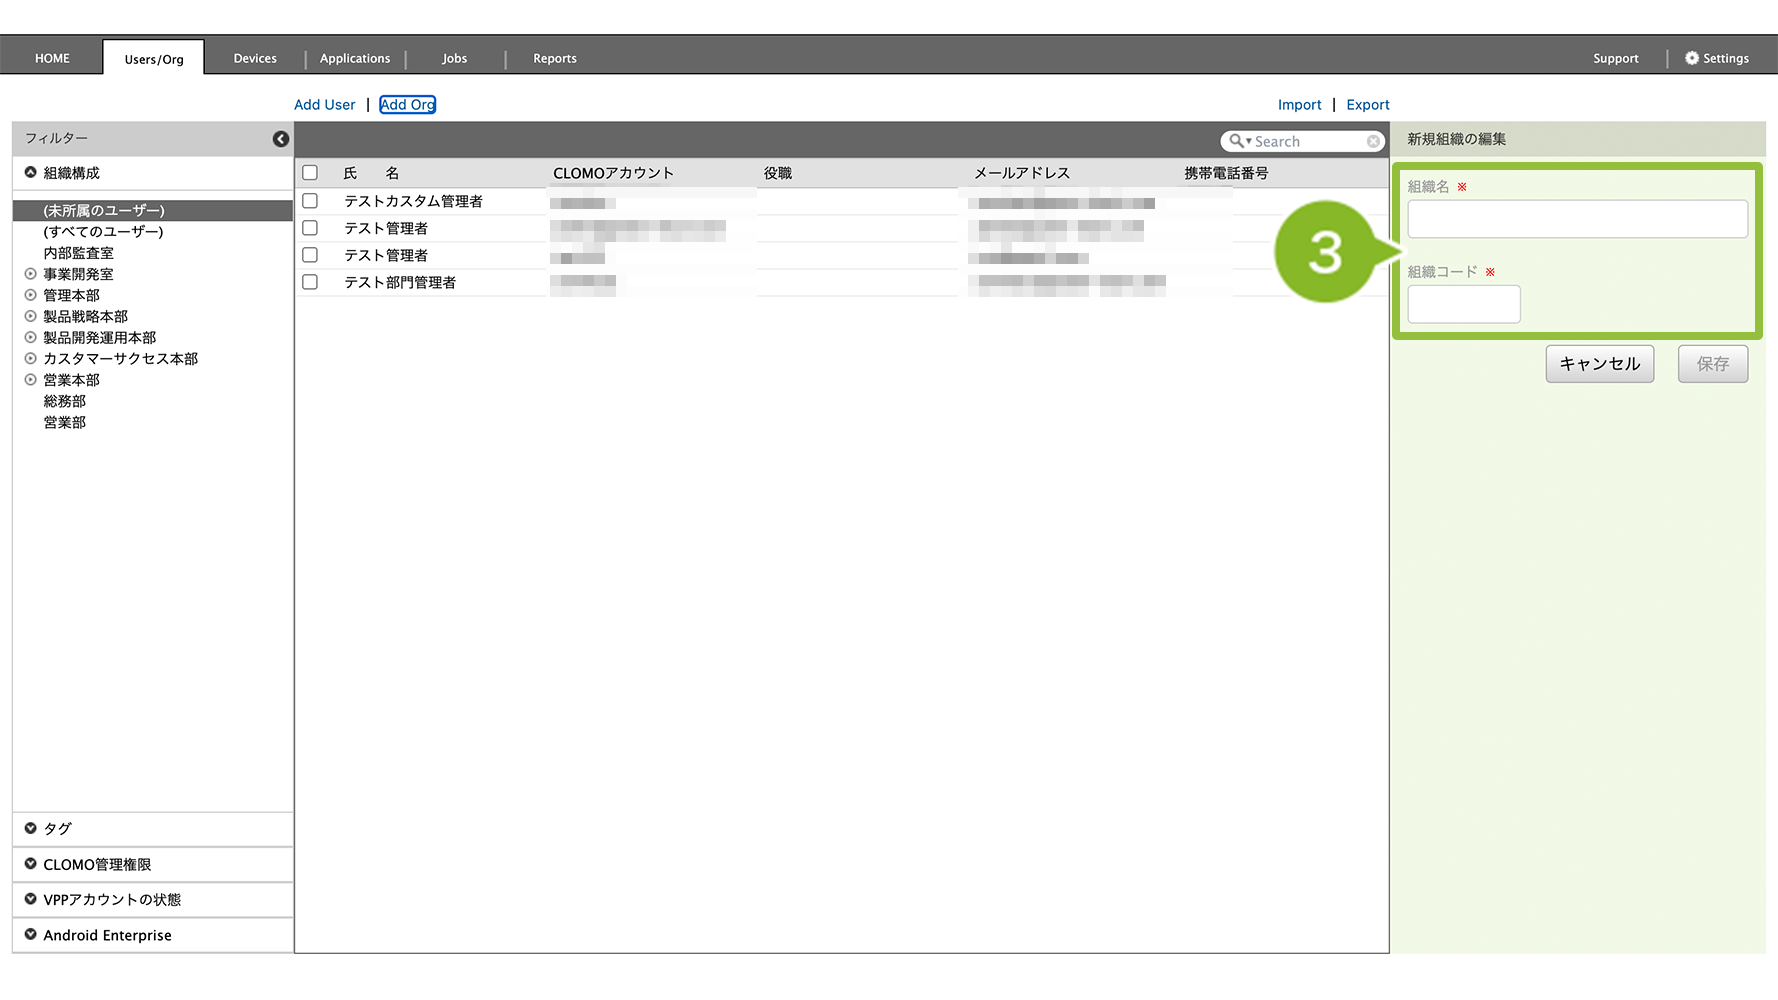Select (すべてのユーザー) in the tree
This screenshot has width=1778, height=1000.
coord(103,232)
